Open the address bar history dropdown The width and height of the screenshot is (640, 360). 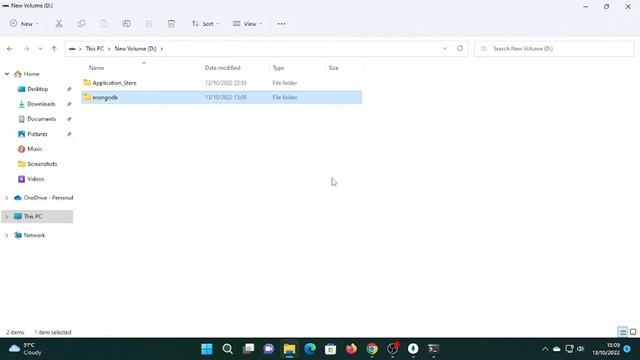point(444,49)
